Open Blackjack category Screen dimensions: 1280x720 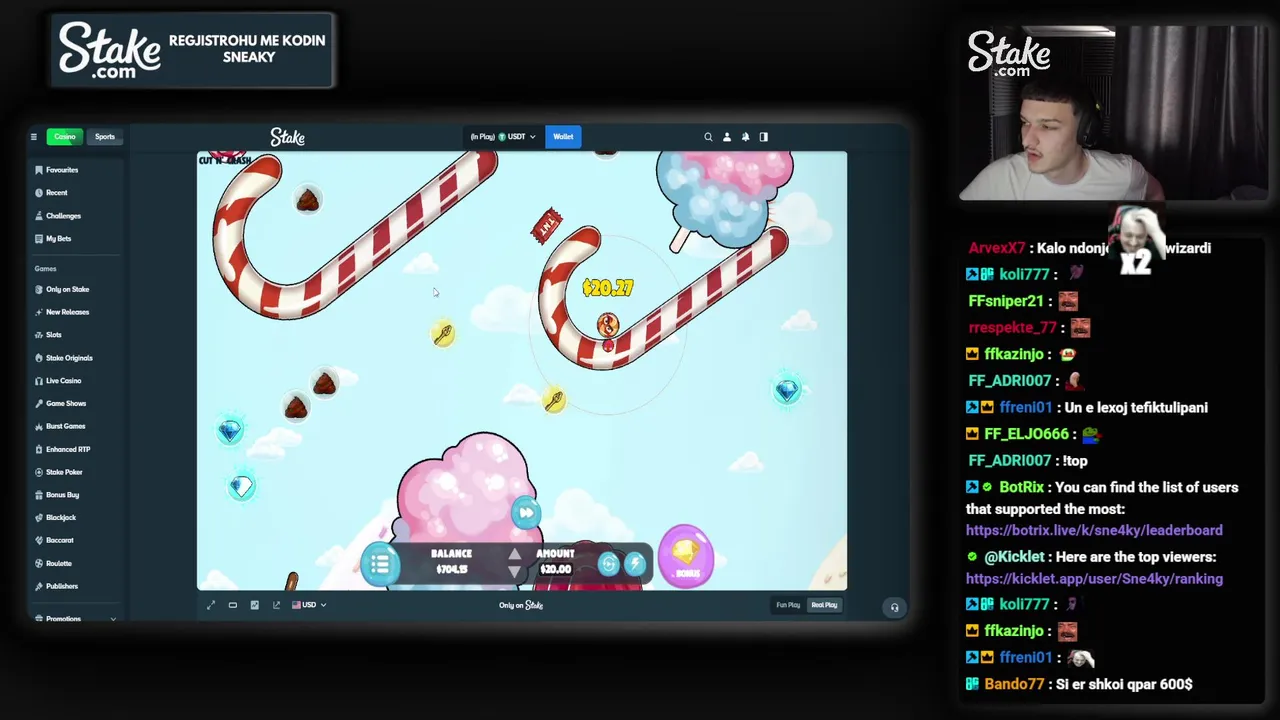(60, 518)
